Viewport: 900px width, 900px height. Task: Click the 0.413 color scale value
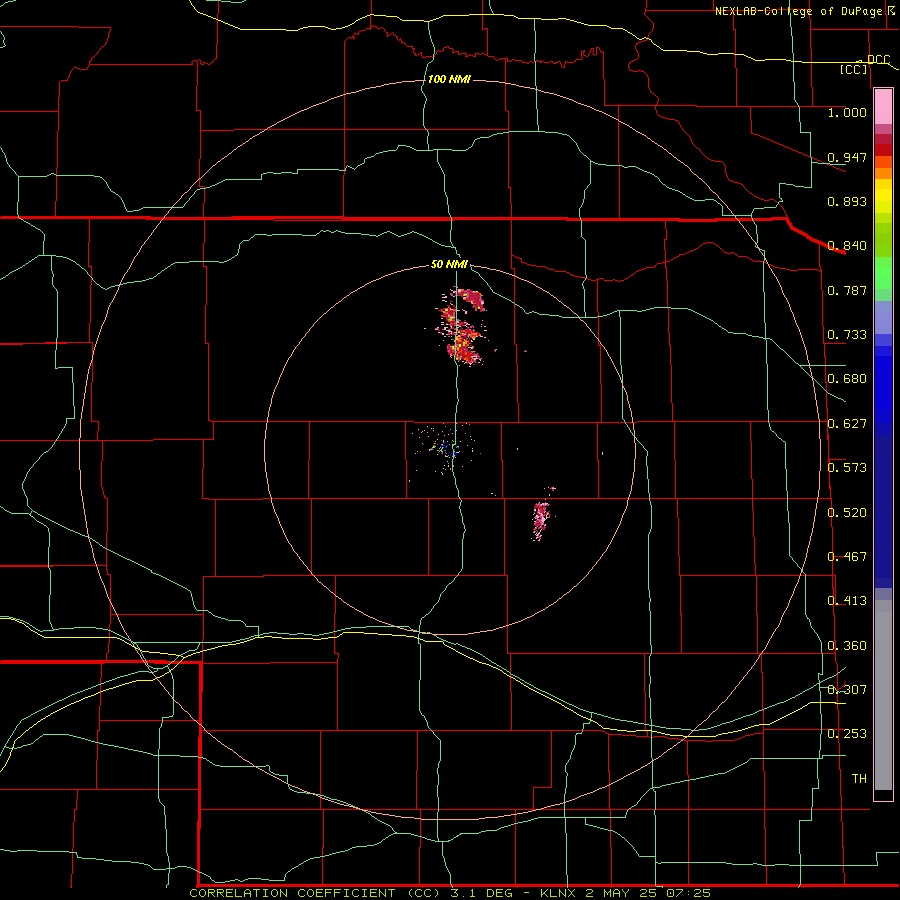point(847,601)
